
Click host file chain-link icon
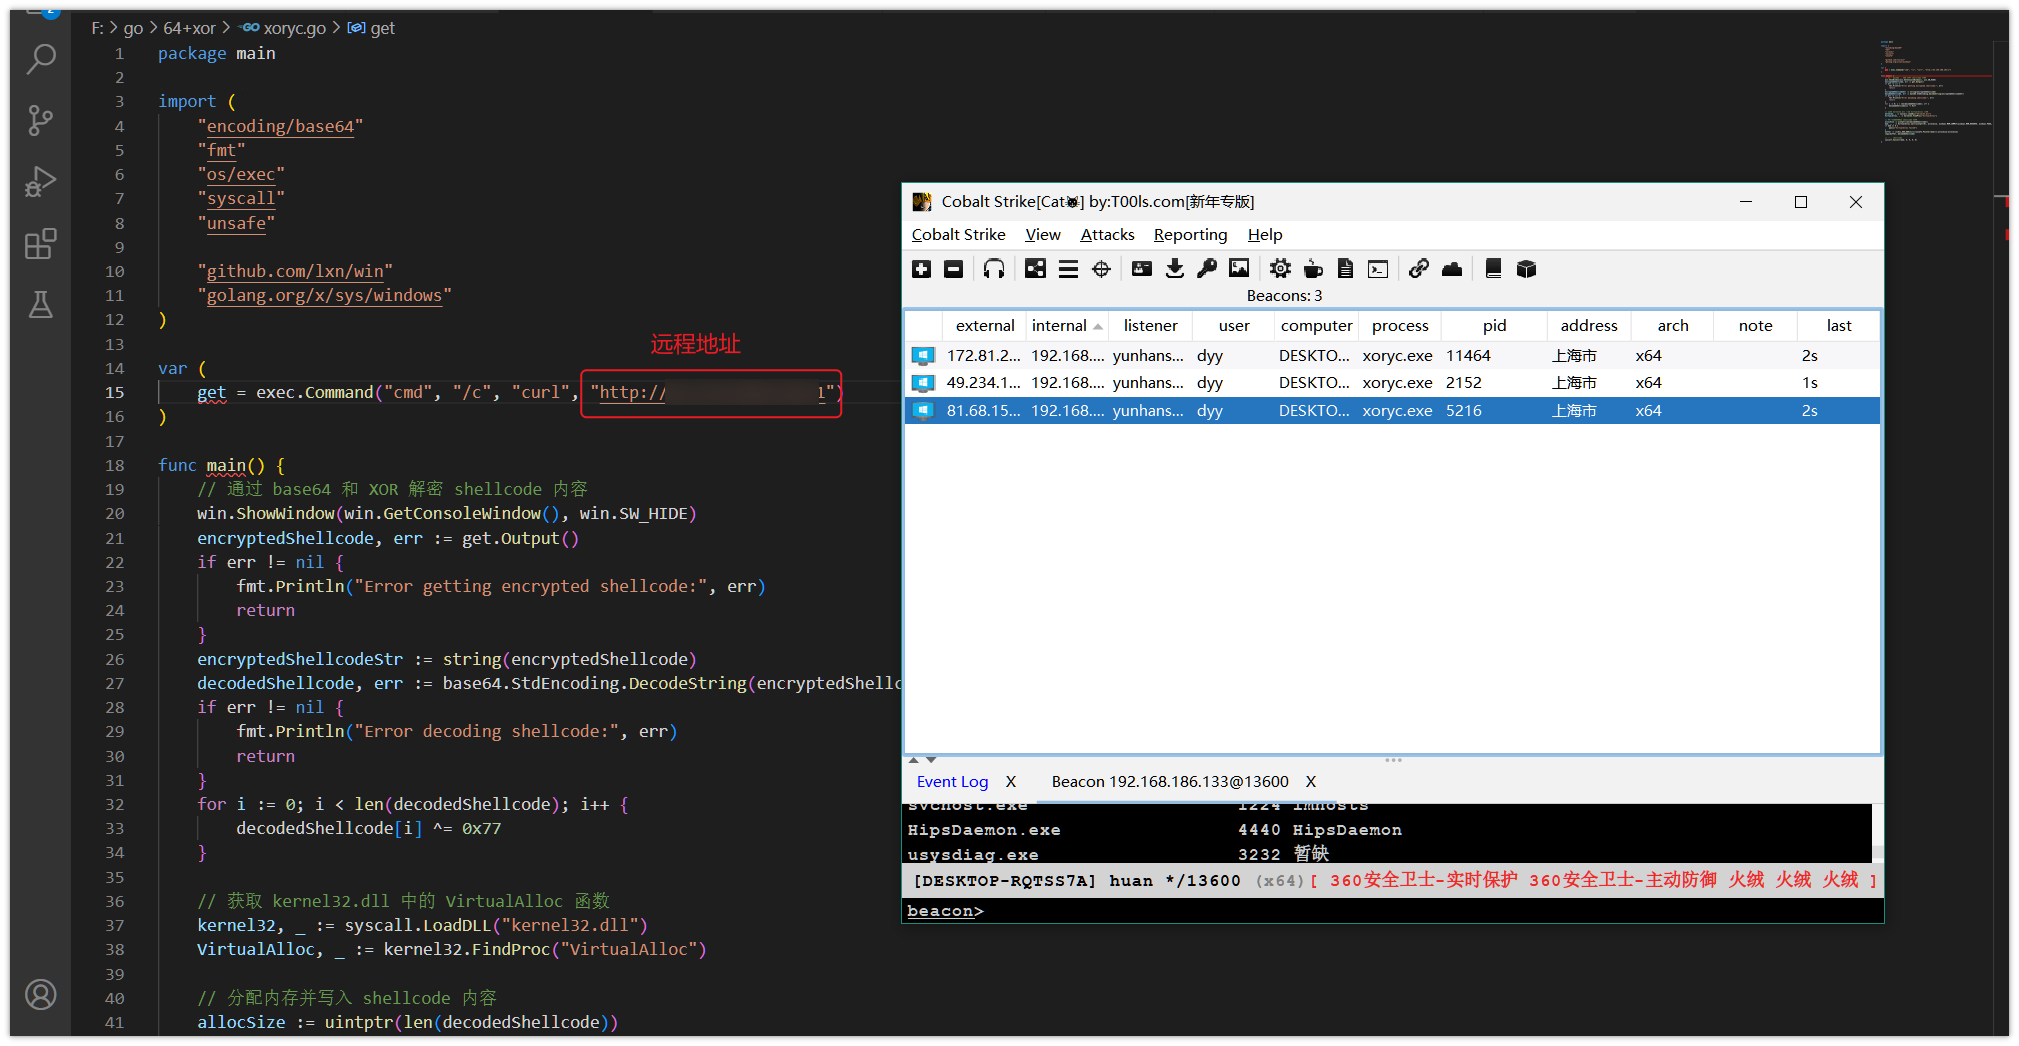1418,269
